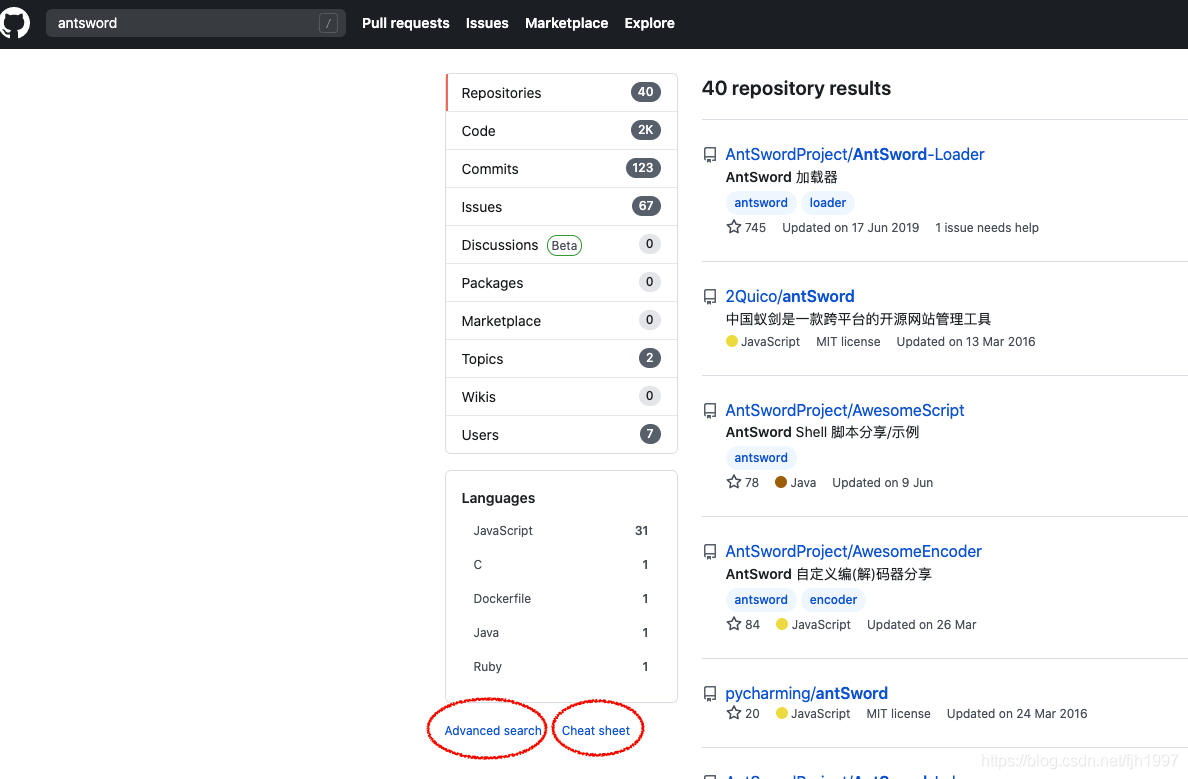This screenshot has height=779, width=1188.
Task: Open AntSwordProject/AwesomeEncoder repository
Action: (853, 552)
